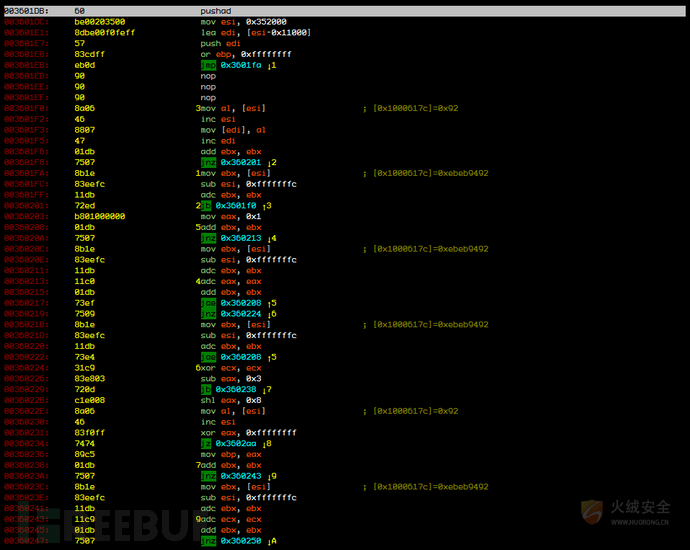Click the down-arrow marker labeled 1

point(272,65)
